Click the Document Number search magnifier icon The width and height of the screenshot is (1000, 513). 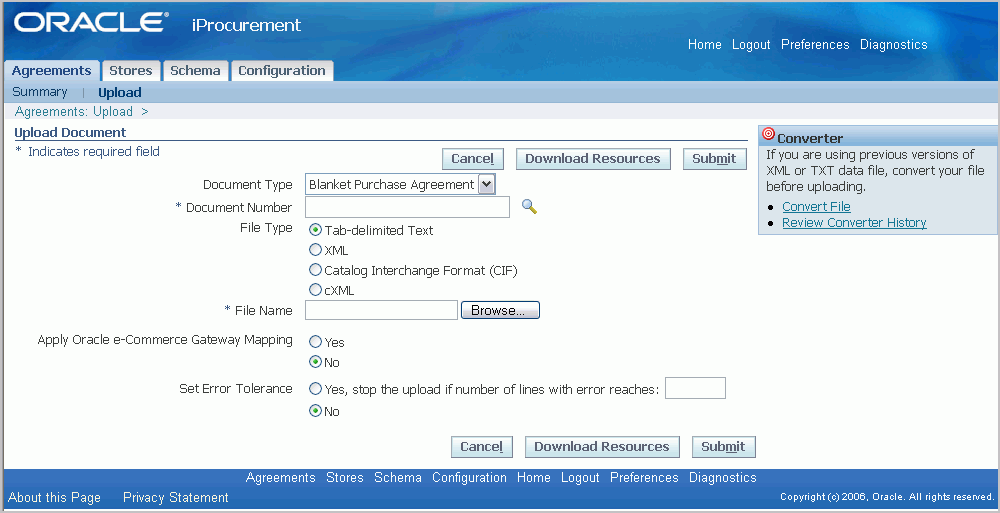pos(529,207)
